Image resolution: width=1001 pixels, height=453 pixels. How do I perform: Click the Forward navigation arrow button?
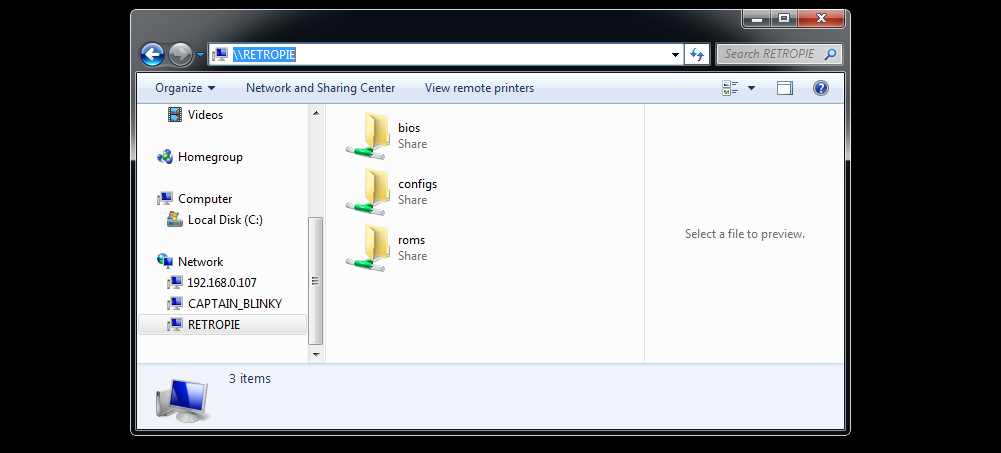pos(180,54)
